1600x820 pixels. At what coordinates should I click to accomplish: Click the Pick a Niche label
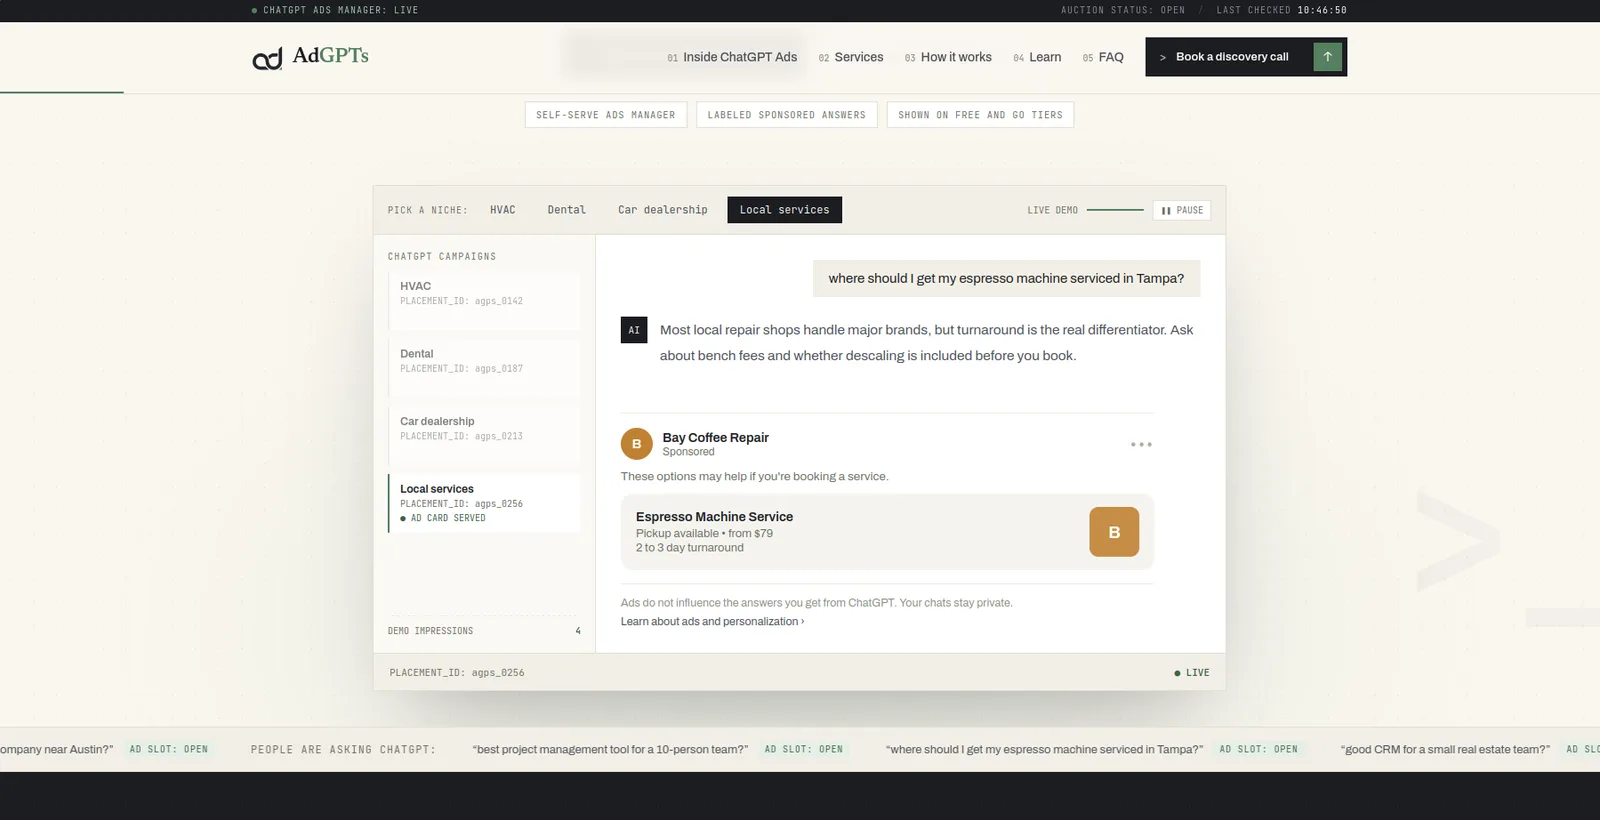tap(428, 210)
